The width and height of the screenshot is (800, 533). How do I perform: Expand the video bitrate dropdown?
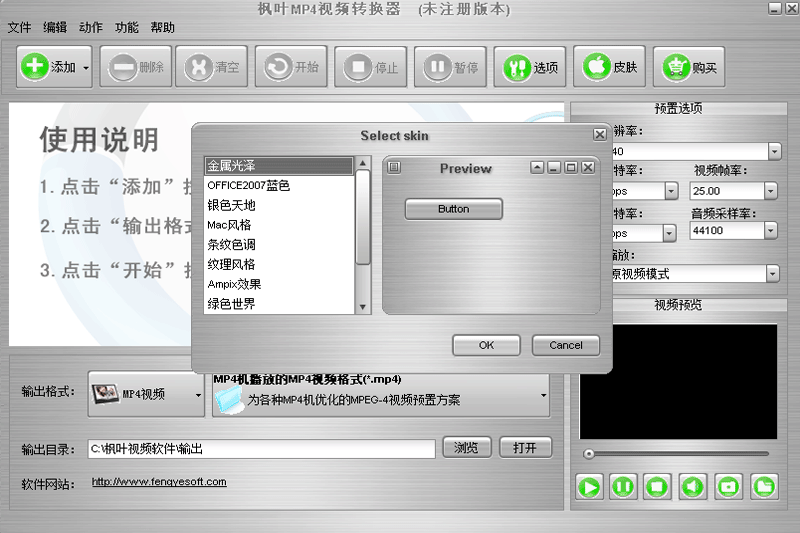(x=671, y=191)
